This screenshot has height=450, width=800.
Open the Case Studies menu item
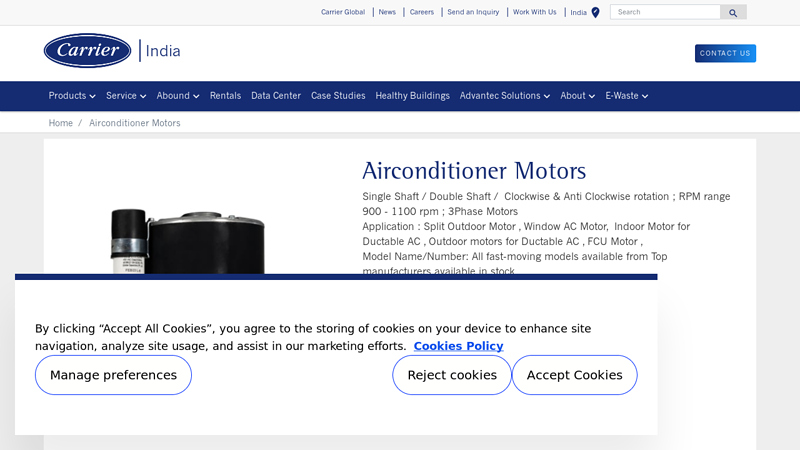338,96
